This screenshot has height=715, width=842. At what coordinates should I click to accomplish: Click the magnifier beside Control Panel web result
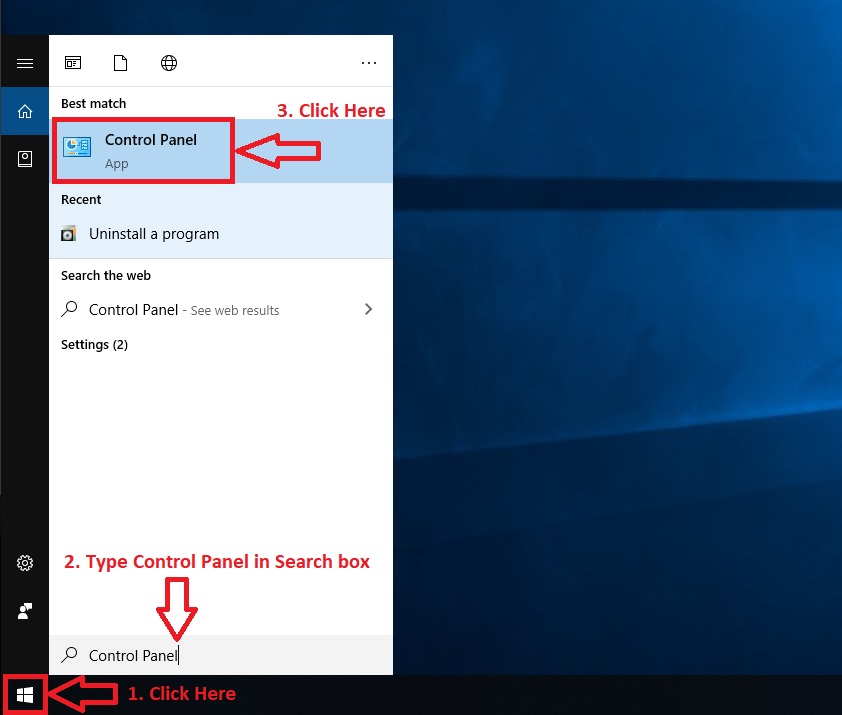point(69,309)
